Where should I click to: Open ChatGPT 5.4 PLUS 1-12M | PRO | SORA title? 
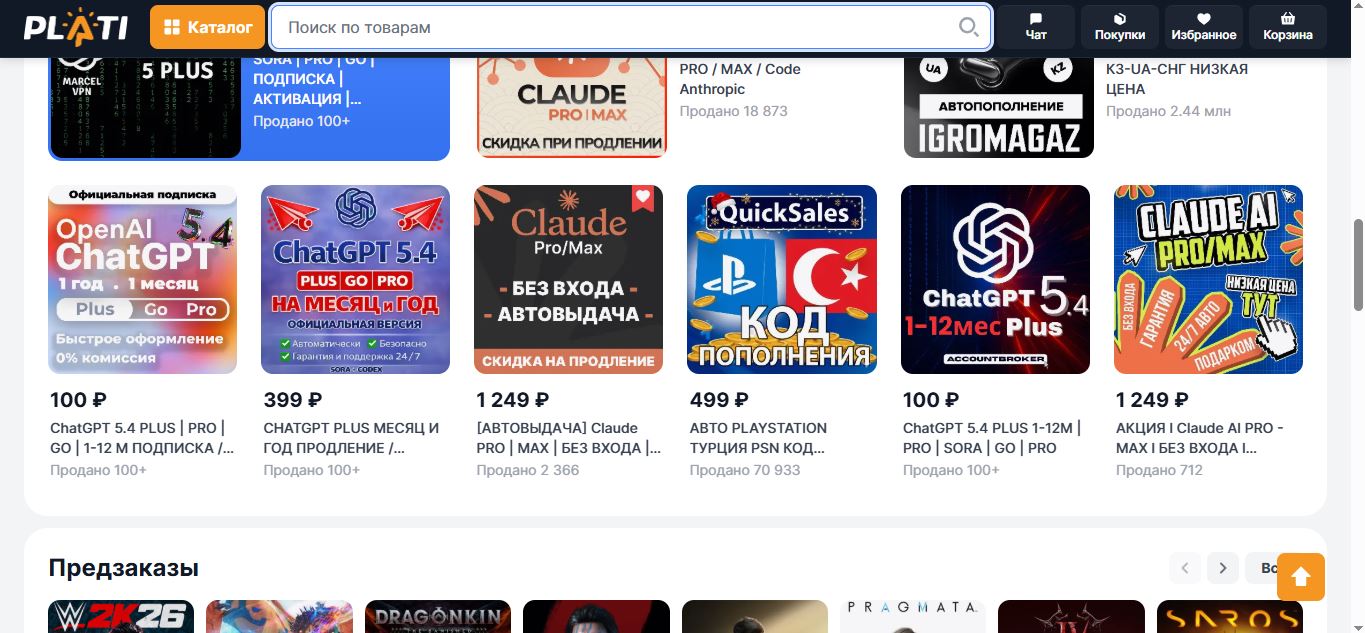point(992,438)
